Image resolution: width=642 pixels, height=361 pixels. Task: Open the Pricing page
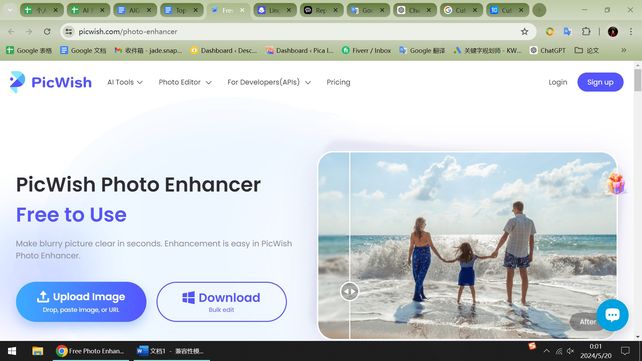click(x=338, y=82)
